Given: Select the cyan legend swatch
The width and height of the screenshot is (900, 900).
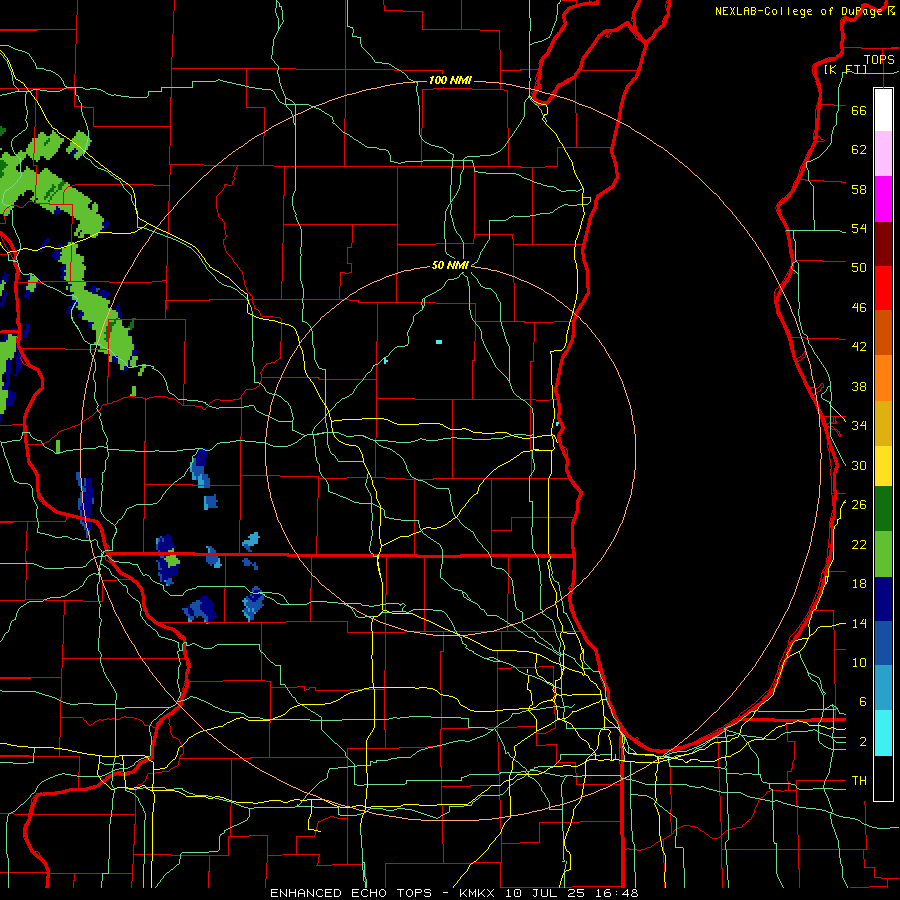Looking at the screenshot, I should click(x=883, y=733).
